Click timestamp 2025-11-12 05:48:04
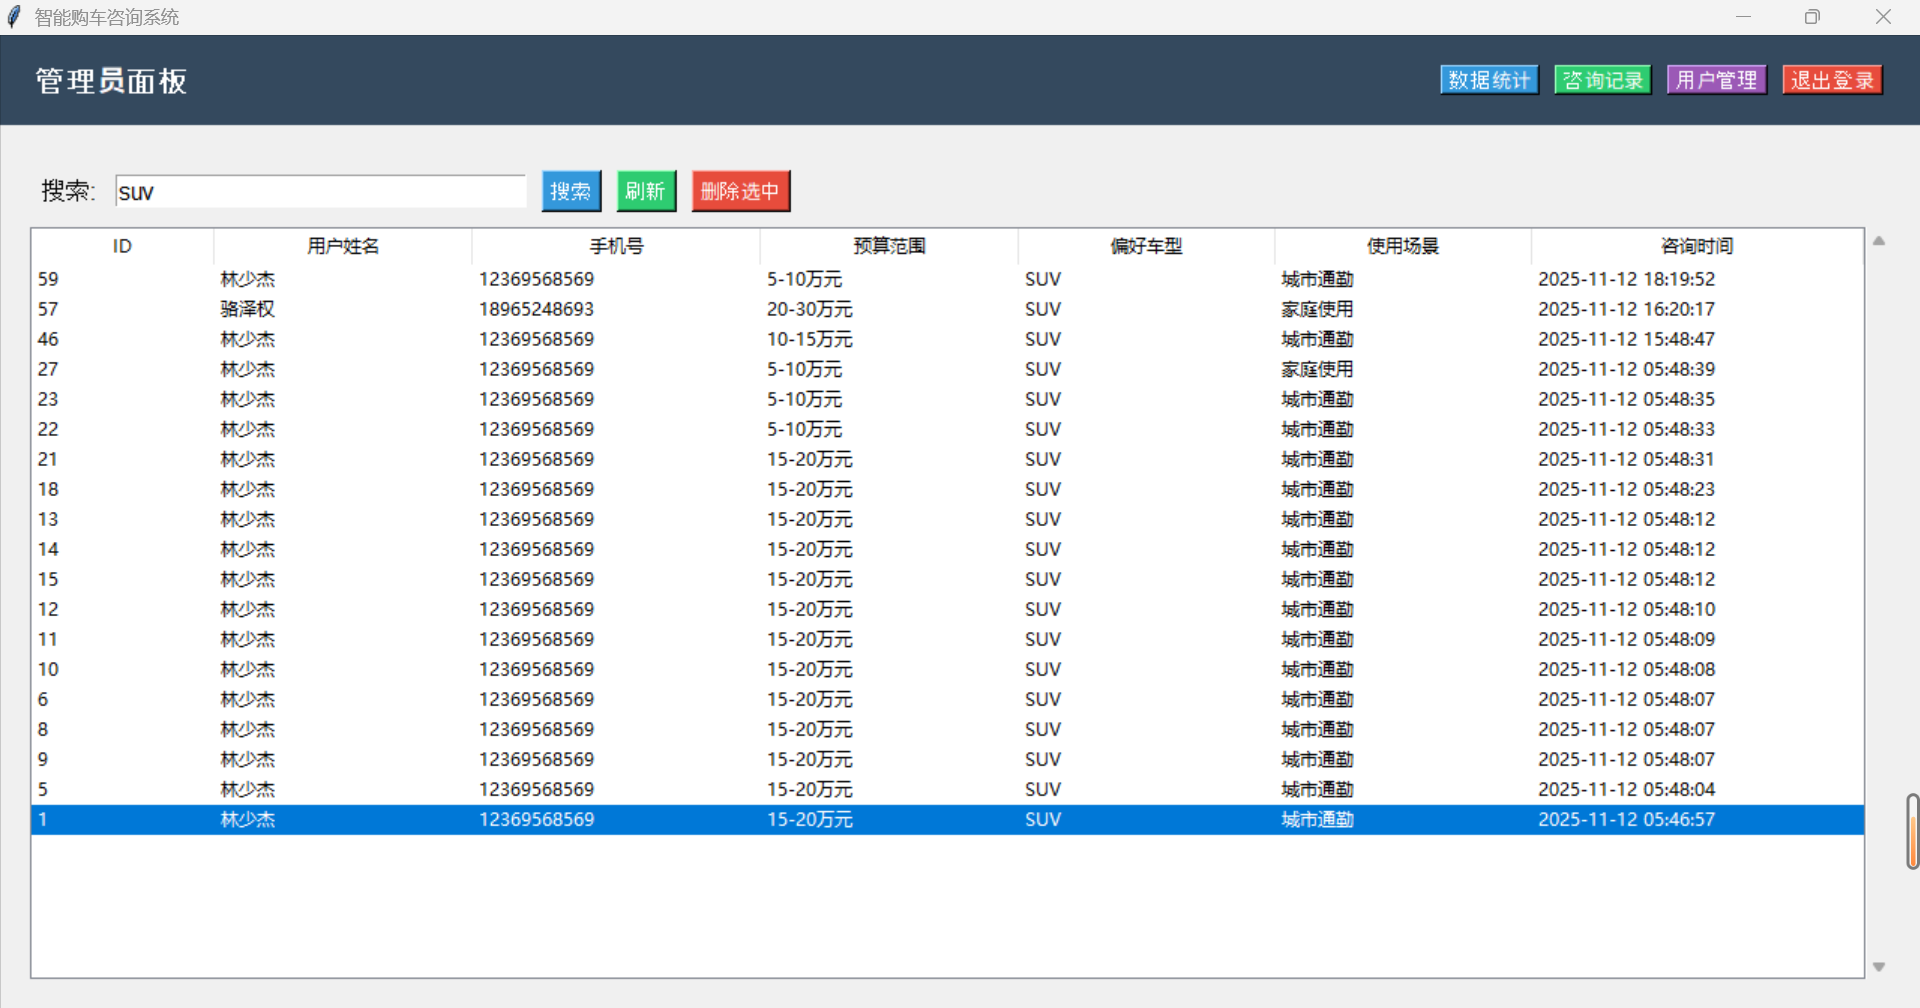The image size is (1920, 1008). pyautogui.click(x=1626, y=789)
